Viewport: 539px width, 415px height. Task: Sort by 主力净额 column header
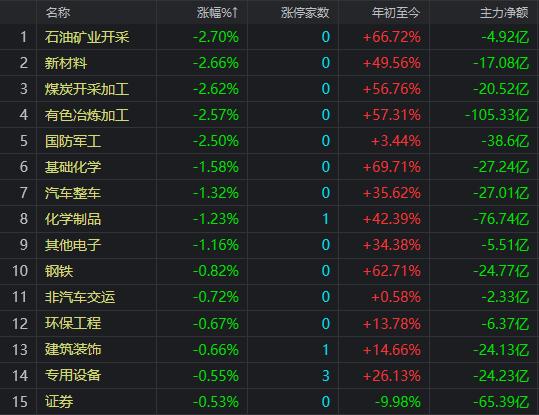pos(504,13)
